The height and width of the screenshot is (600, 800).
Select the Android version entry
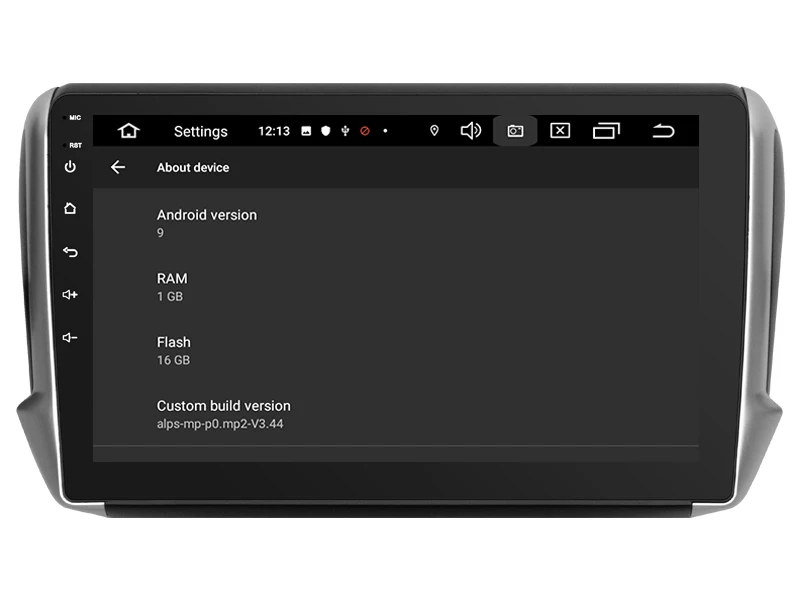(396, 223)
